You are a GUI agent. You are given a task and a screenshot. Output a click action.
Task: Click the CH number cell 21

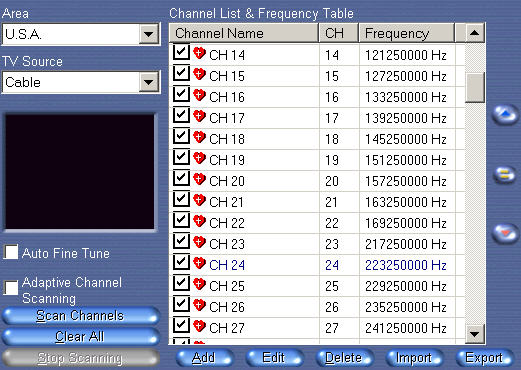coord(332,202)
